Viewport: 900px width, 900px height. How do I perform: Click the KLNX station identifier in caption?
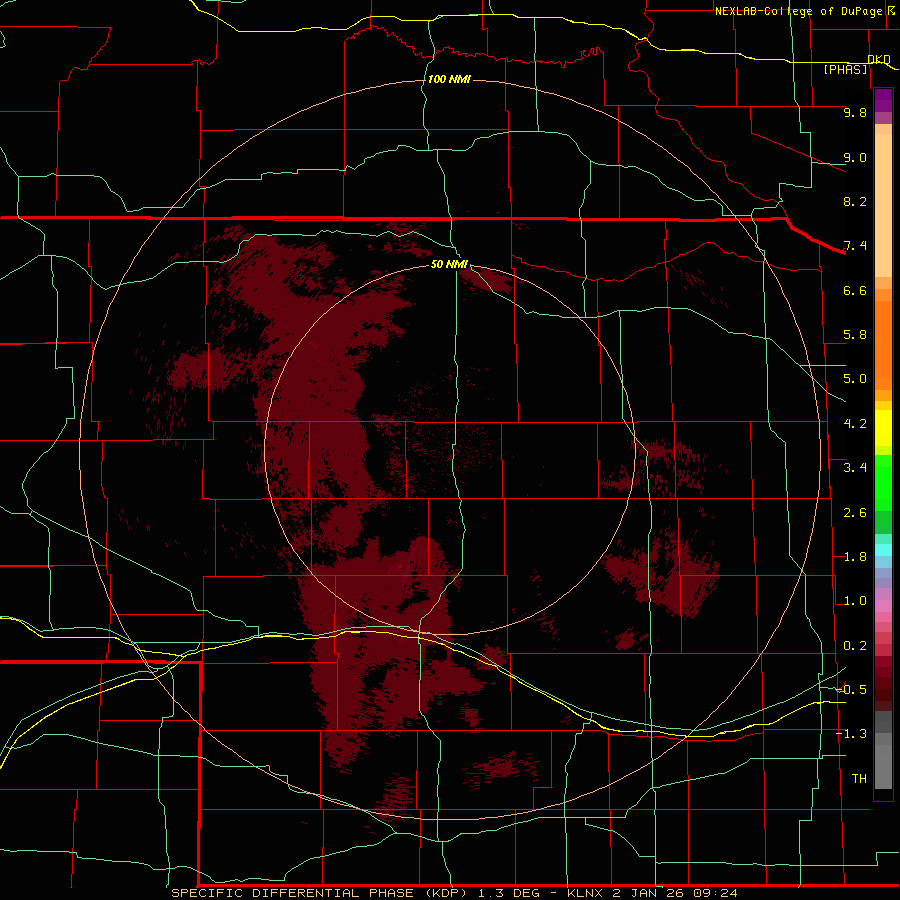pos(585,893)
